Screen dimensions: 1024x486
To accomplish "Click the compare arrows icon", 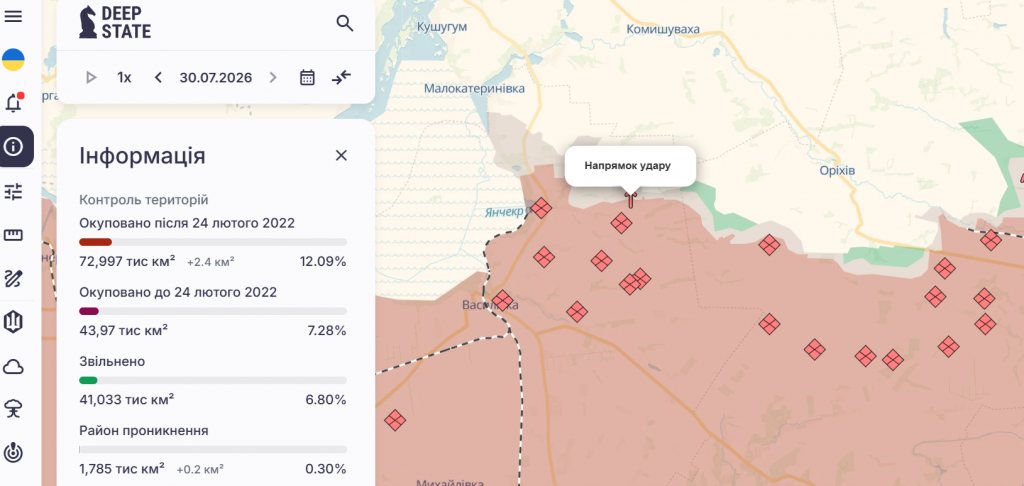I will [342, 78].
